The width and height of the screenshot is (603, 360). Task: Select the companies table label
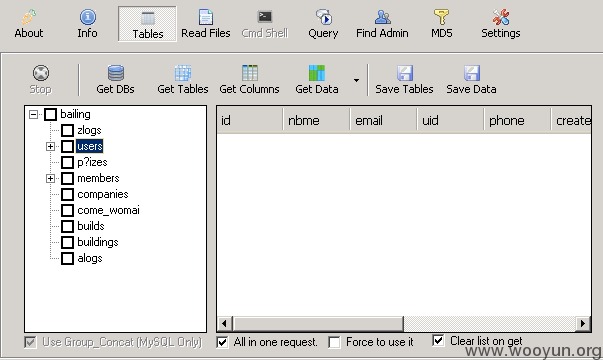pos(103,194)
